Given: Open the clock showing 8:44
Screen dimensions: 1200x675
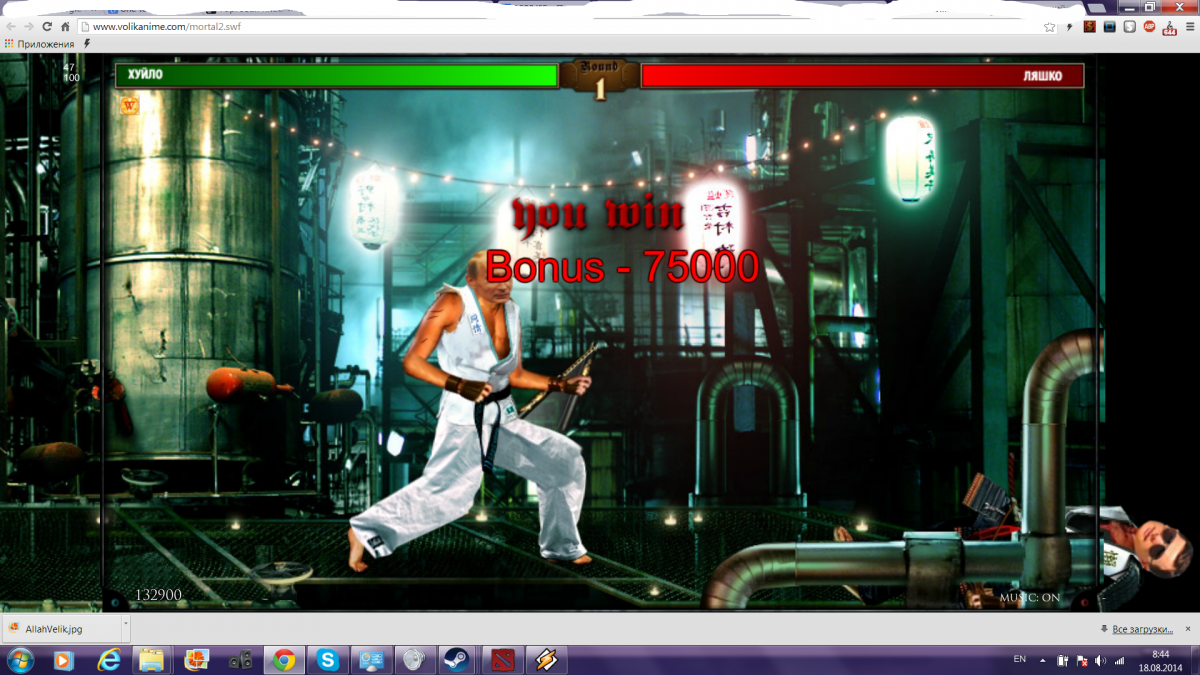Looking at the screenshot, I should (x=1159, y=660).
